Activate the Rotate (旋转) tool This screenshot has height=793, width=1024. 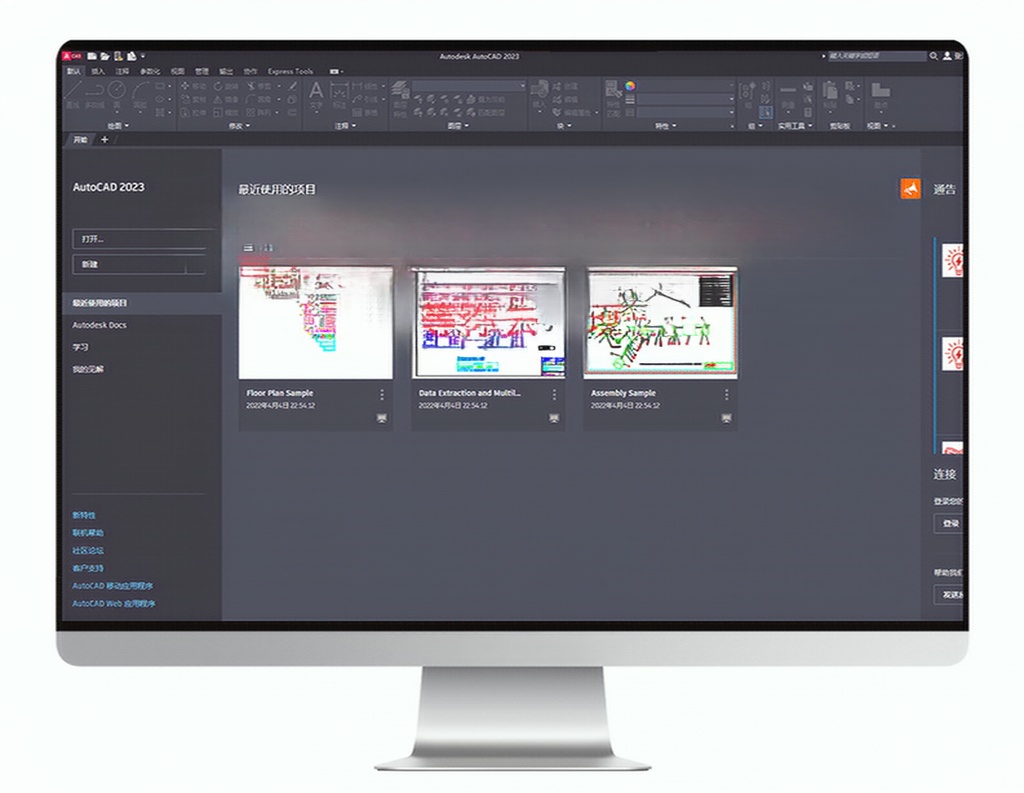tap(226, 86)
